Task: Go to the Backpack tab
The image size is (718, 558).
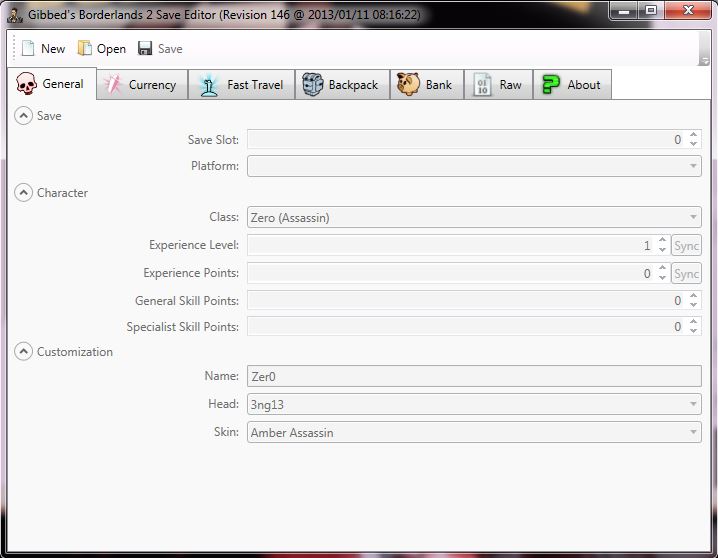Action: 342,85
